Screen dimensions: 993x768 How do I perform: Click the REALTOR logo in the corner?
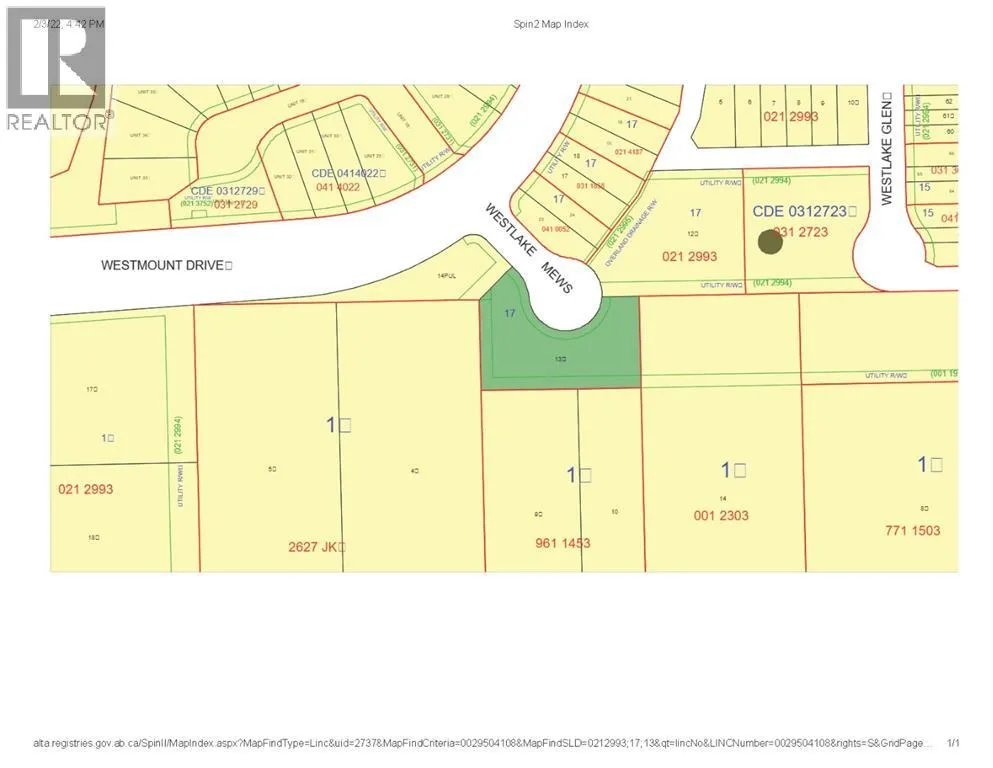(x=56, y=75)
